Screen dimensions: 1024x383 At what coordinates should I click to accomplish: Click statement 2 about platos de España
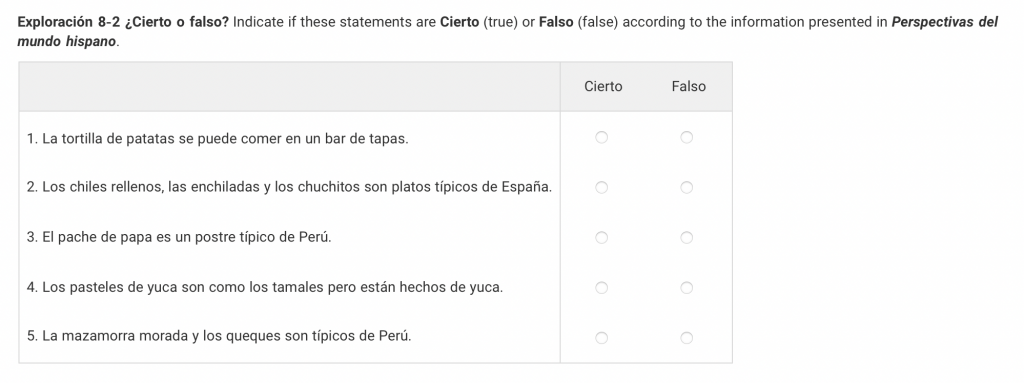[x=289, y=188]
